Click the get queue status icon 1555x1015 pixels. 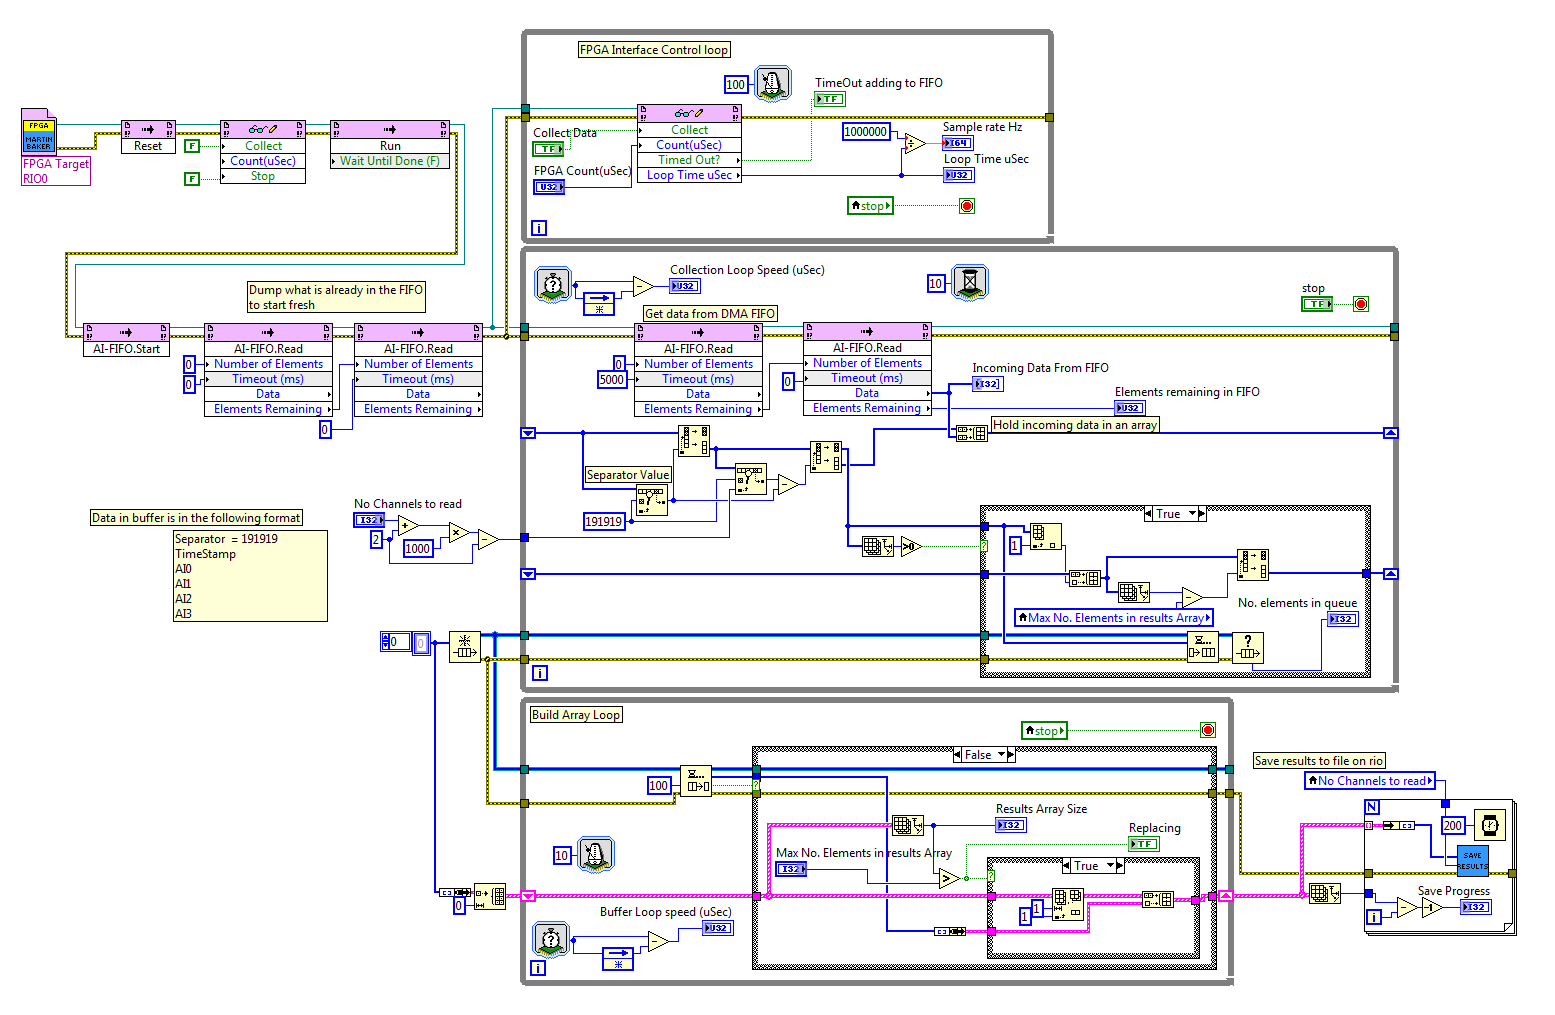point(1248,647)
